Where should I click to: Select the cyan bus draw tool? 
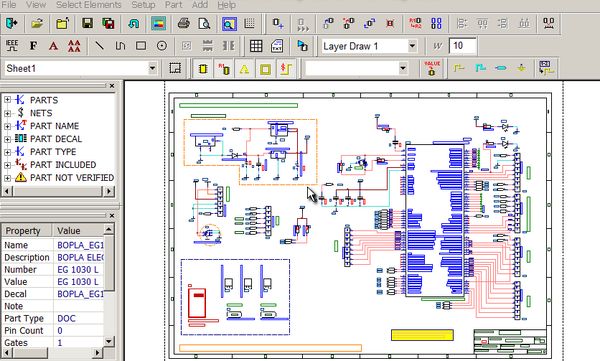pyautogui.click(x=480, y=68)
